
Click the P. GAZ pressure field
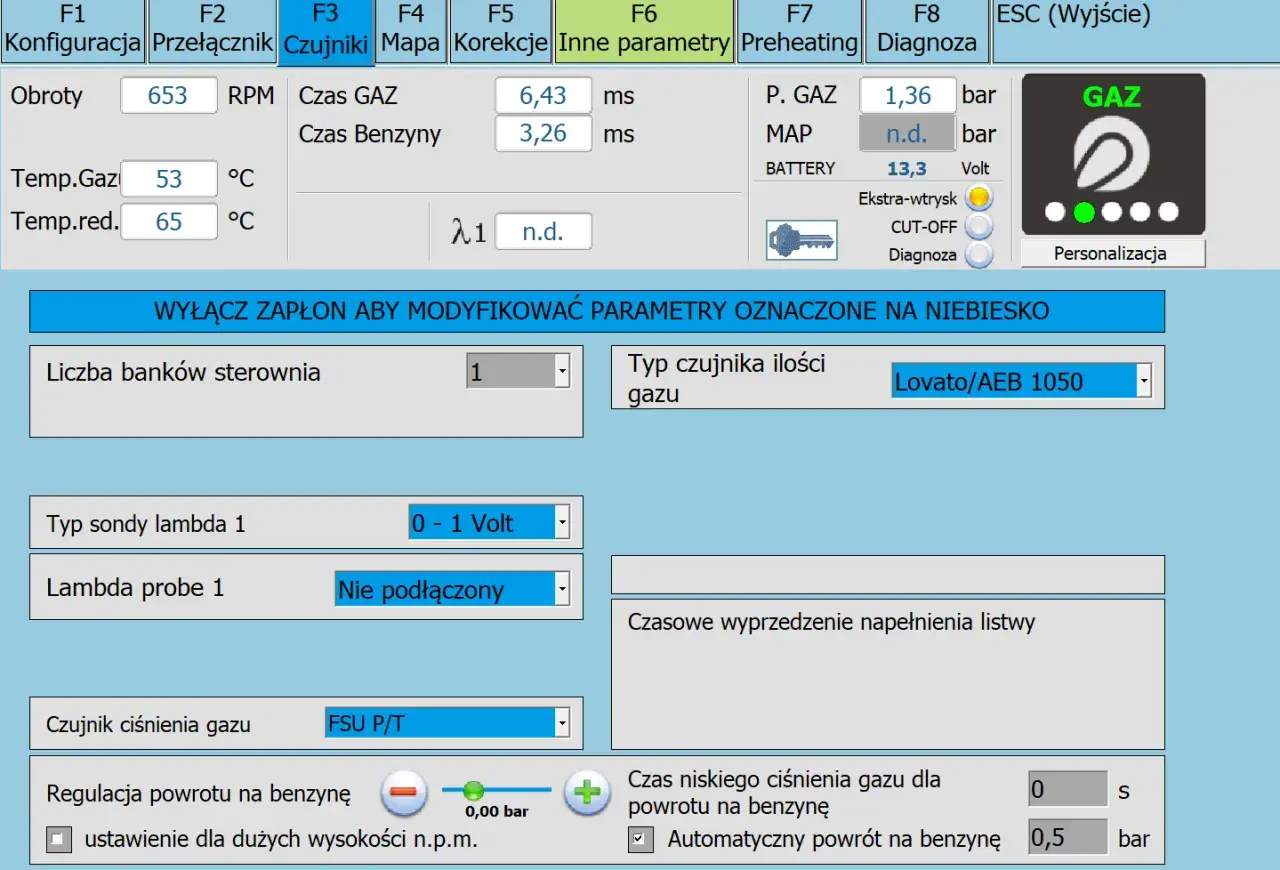908,96
